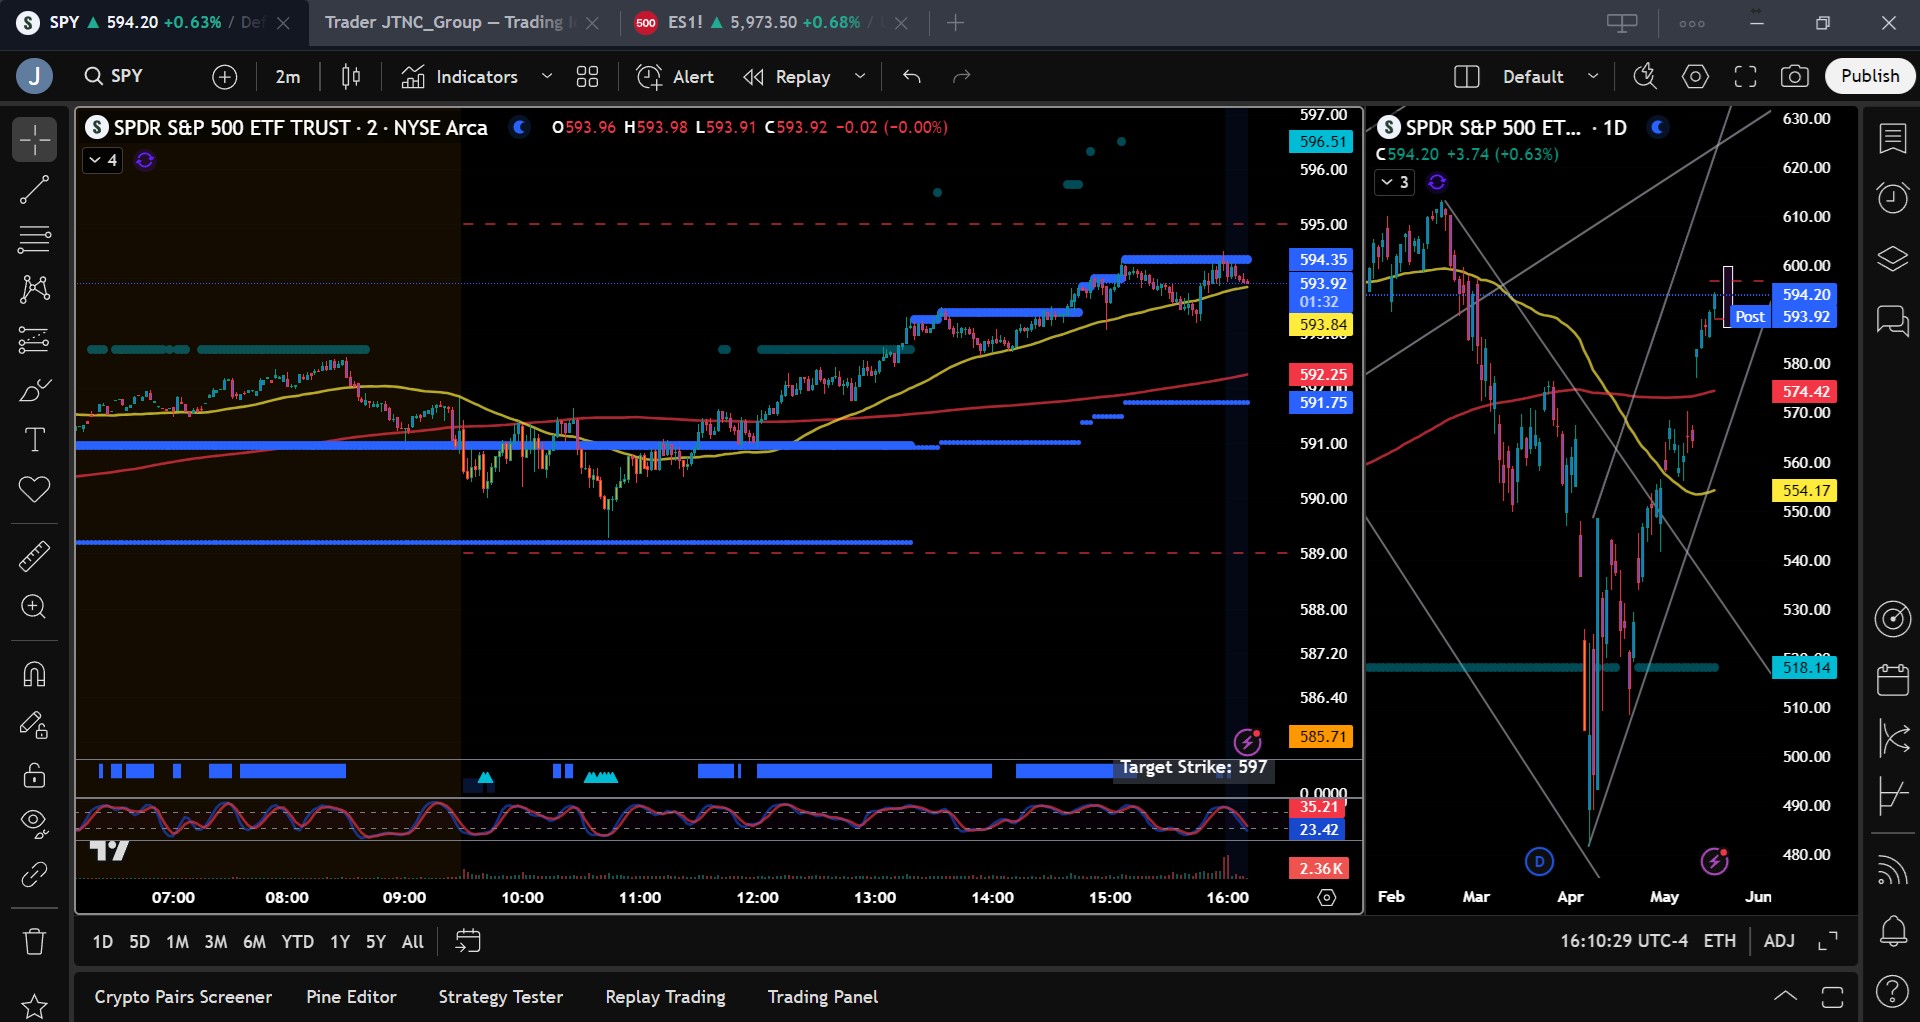This screenshot has width=1920, height=1022.
Task: Select the brush drawing tool
Action: [34, 390]
